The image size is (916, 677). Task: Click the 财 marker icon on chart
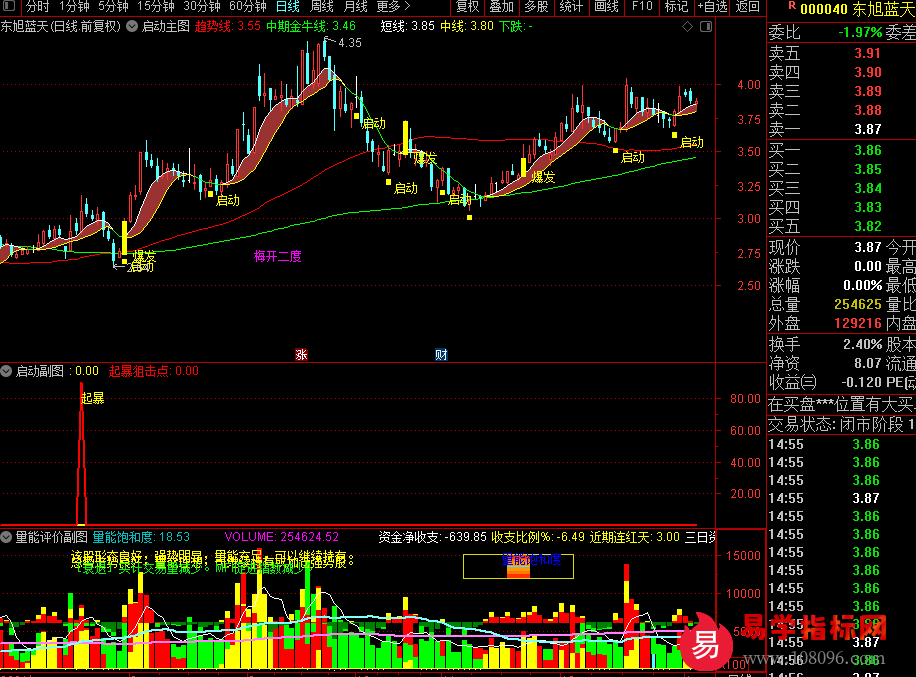click(441, 355)
